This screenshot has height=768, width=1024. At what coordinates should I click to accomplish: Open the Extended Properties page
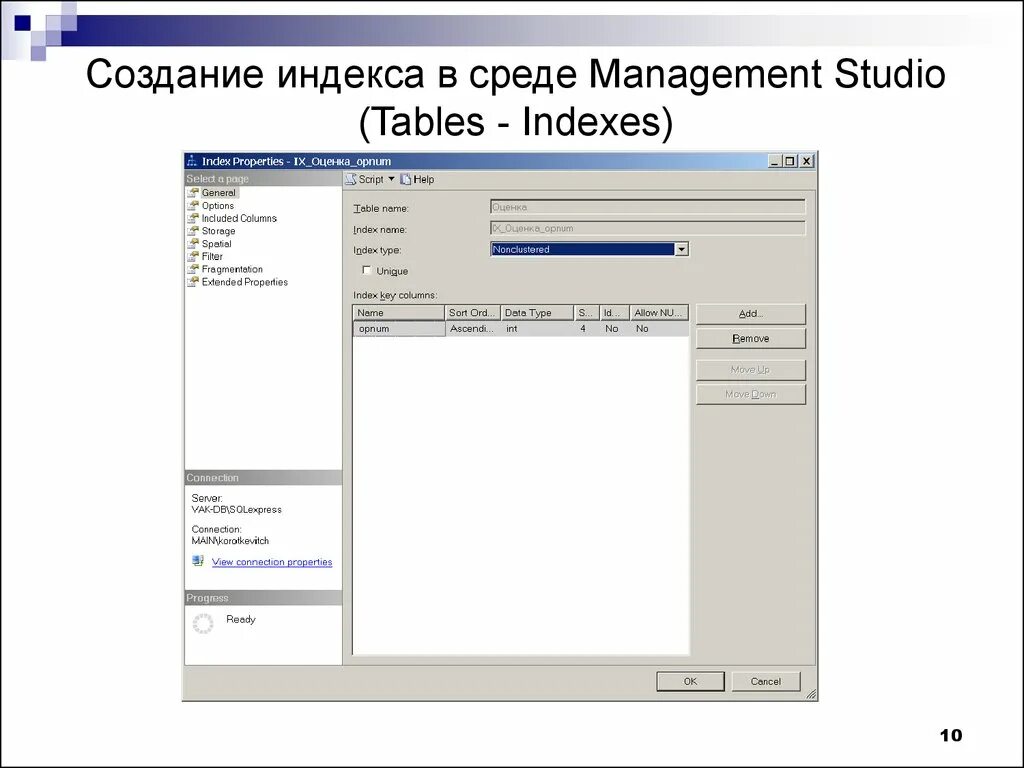pyautogui.click(x=244, y=281)
